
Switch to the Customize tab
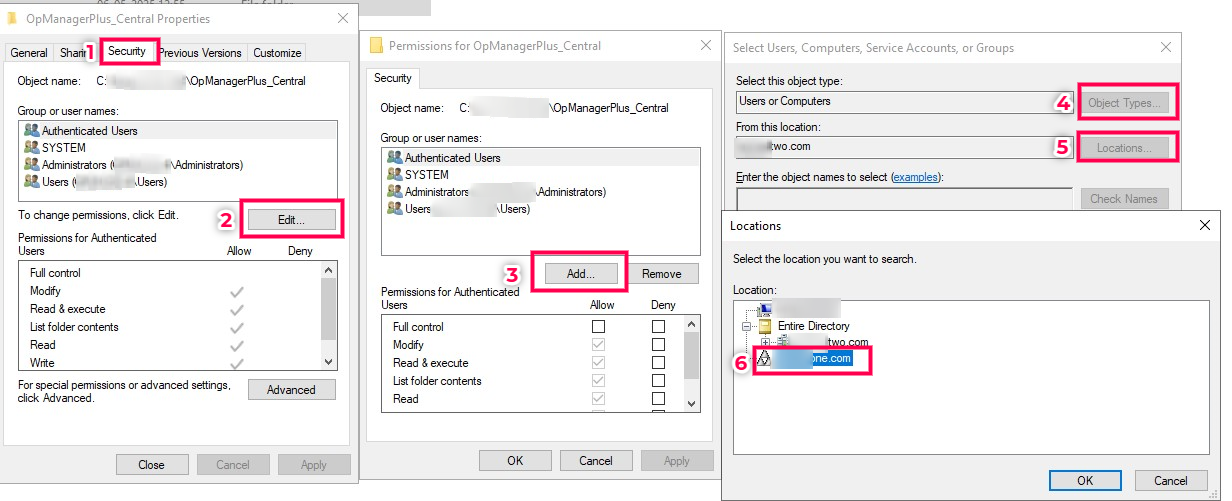(277, 53)
